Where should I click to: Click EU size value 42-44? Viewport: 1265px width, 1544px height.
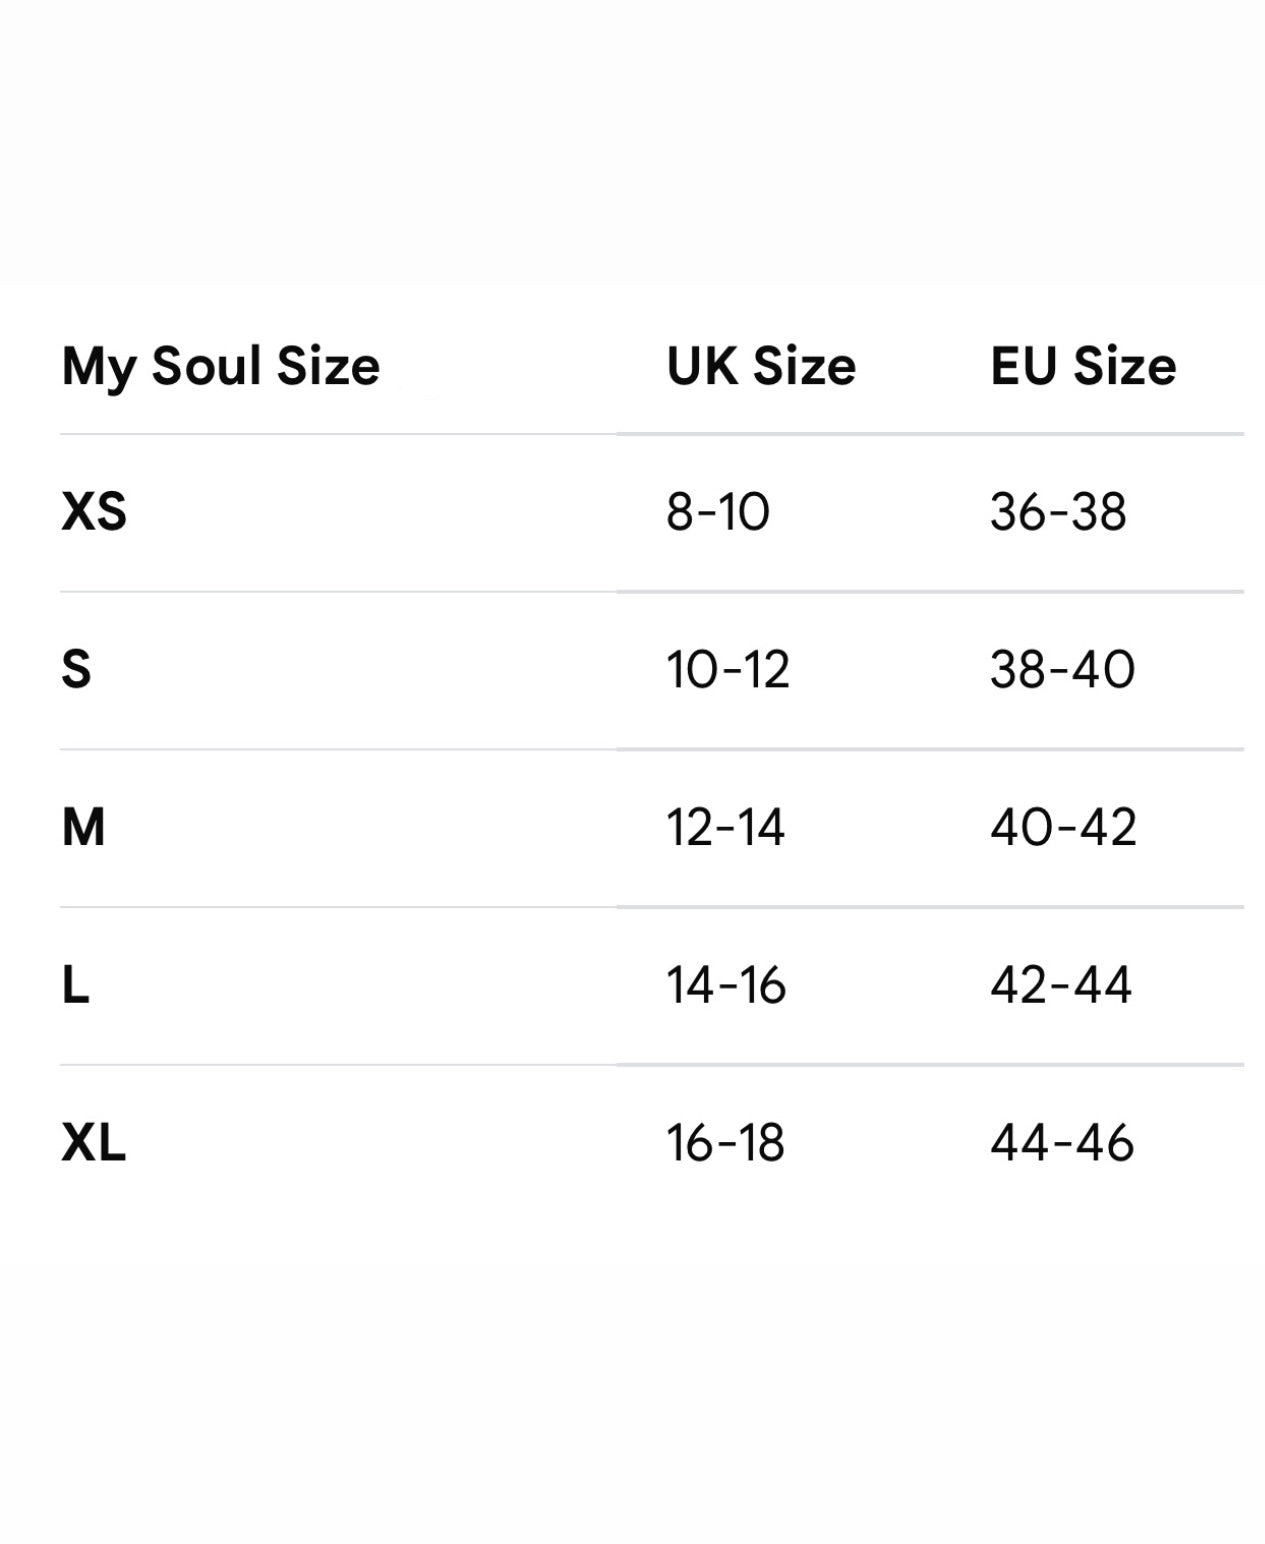tap(1061, 985)
